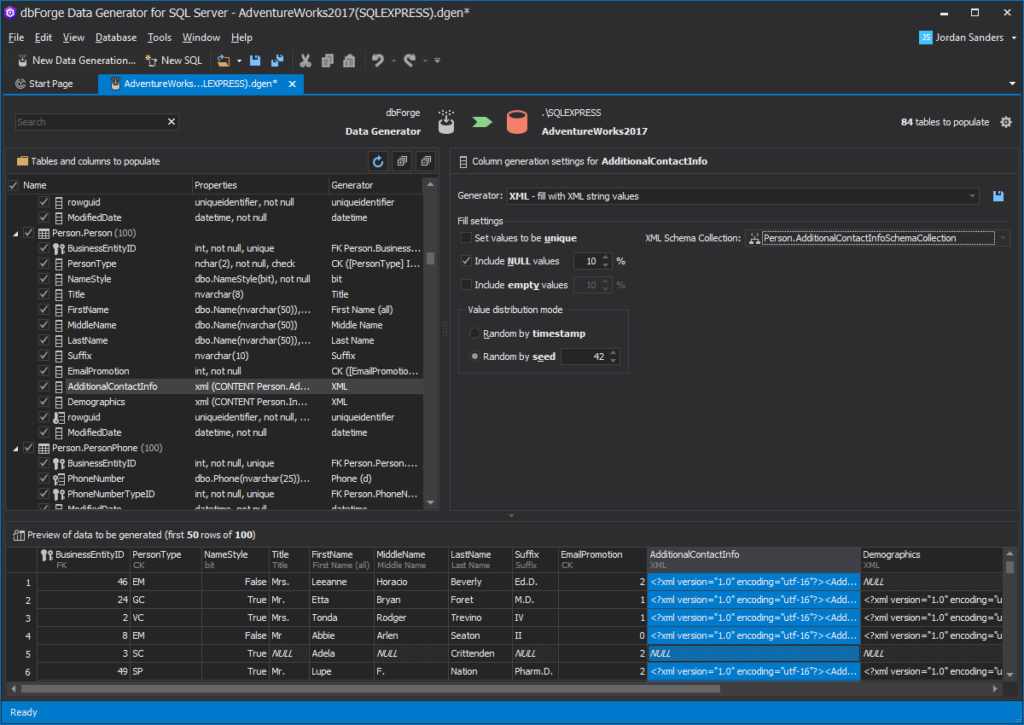Click the Open file folder icon

pyautogui.click(x=223, y=61)
